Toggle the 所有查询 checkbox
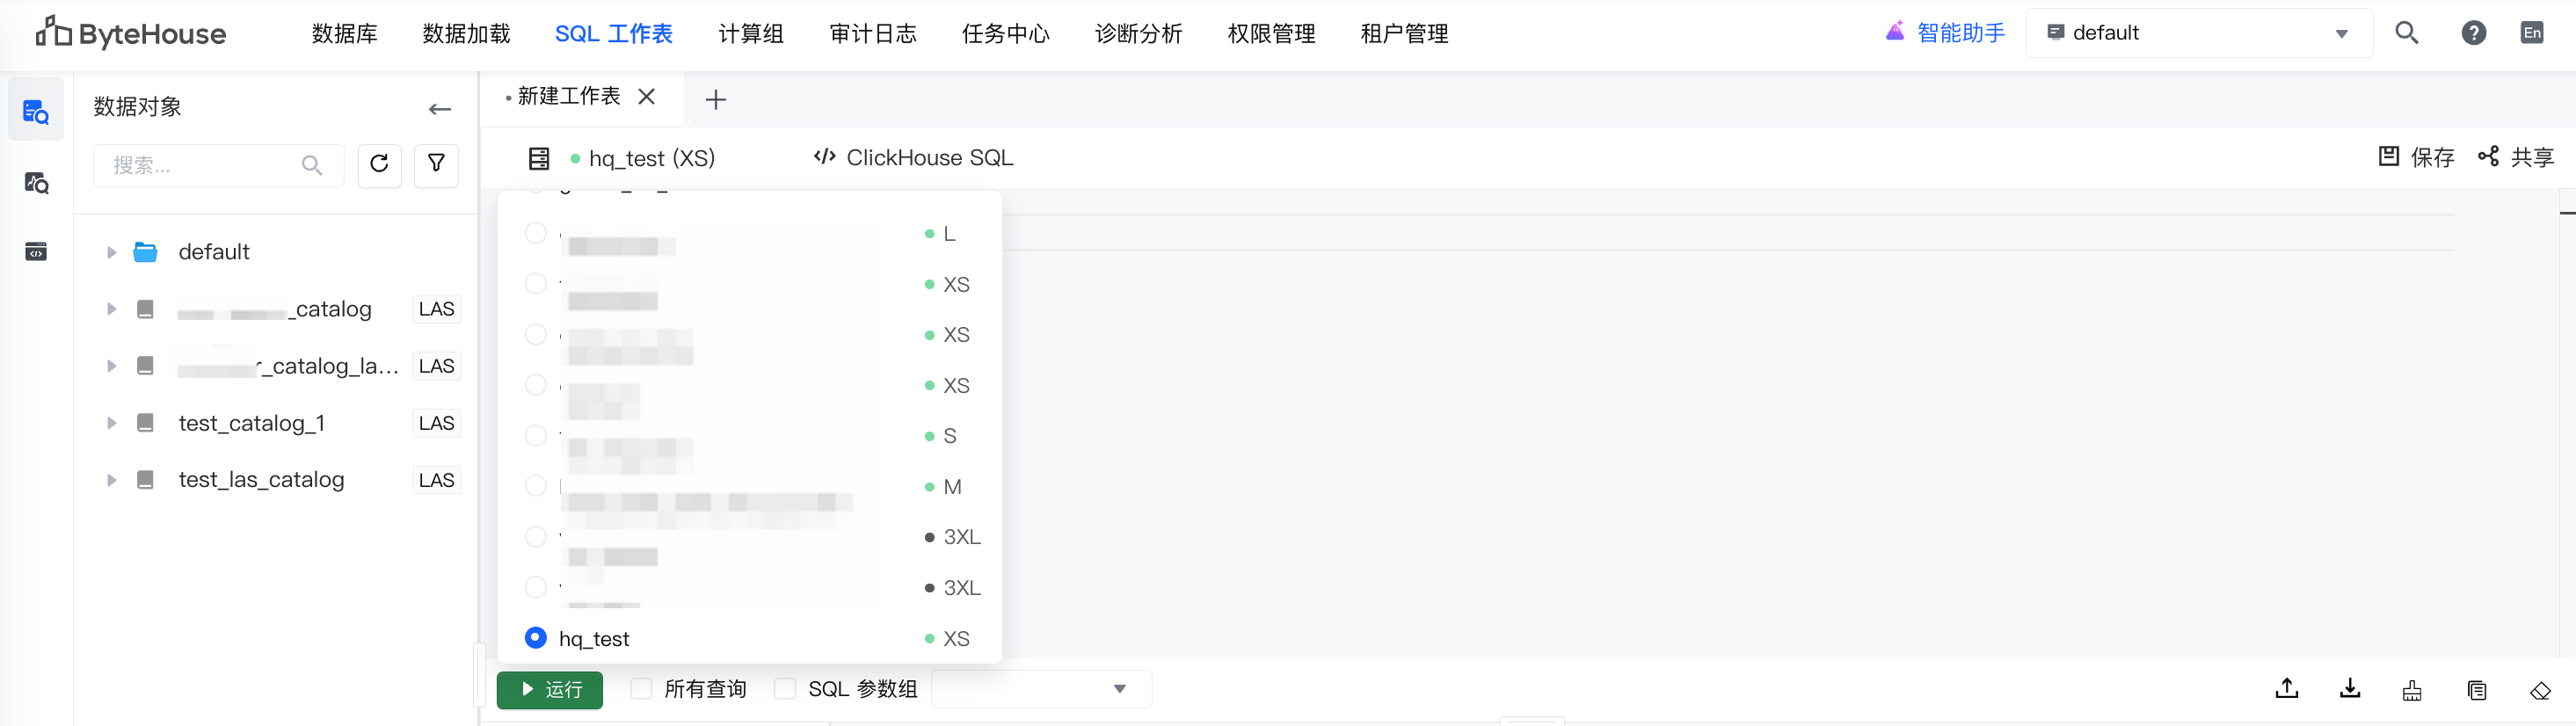This screenshot has width=2576, height=726. pos(642,688)
